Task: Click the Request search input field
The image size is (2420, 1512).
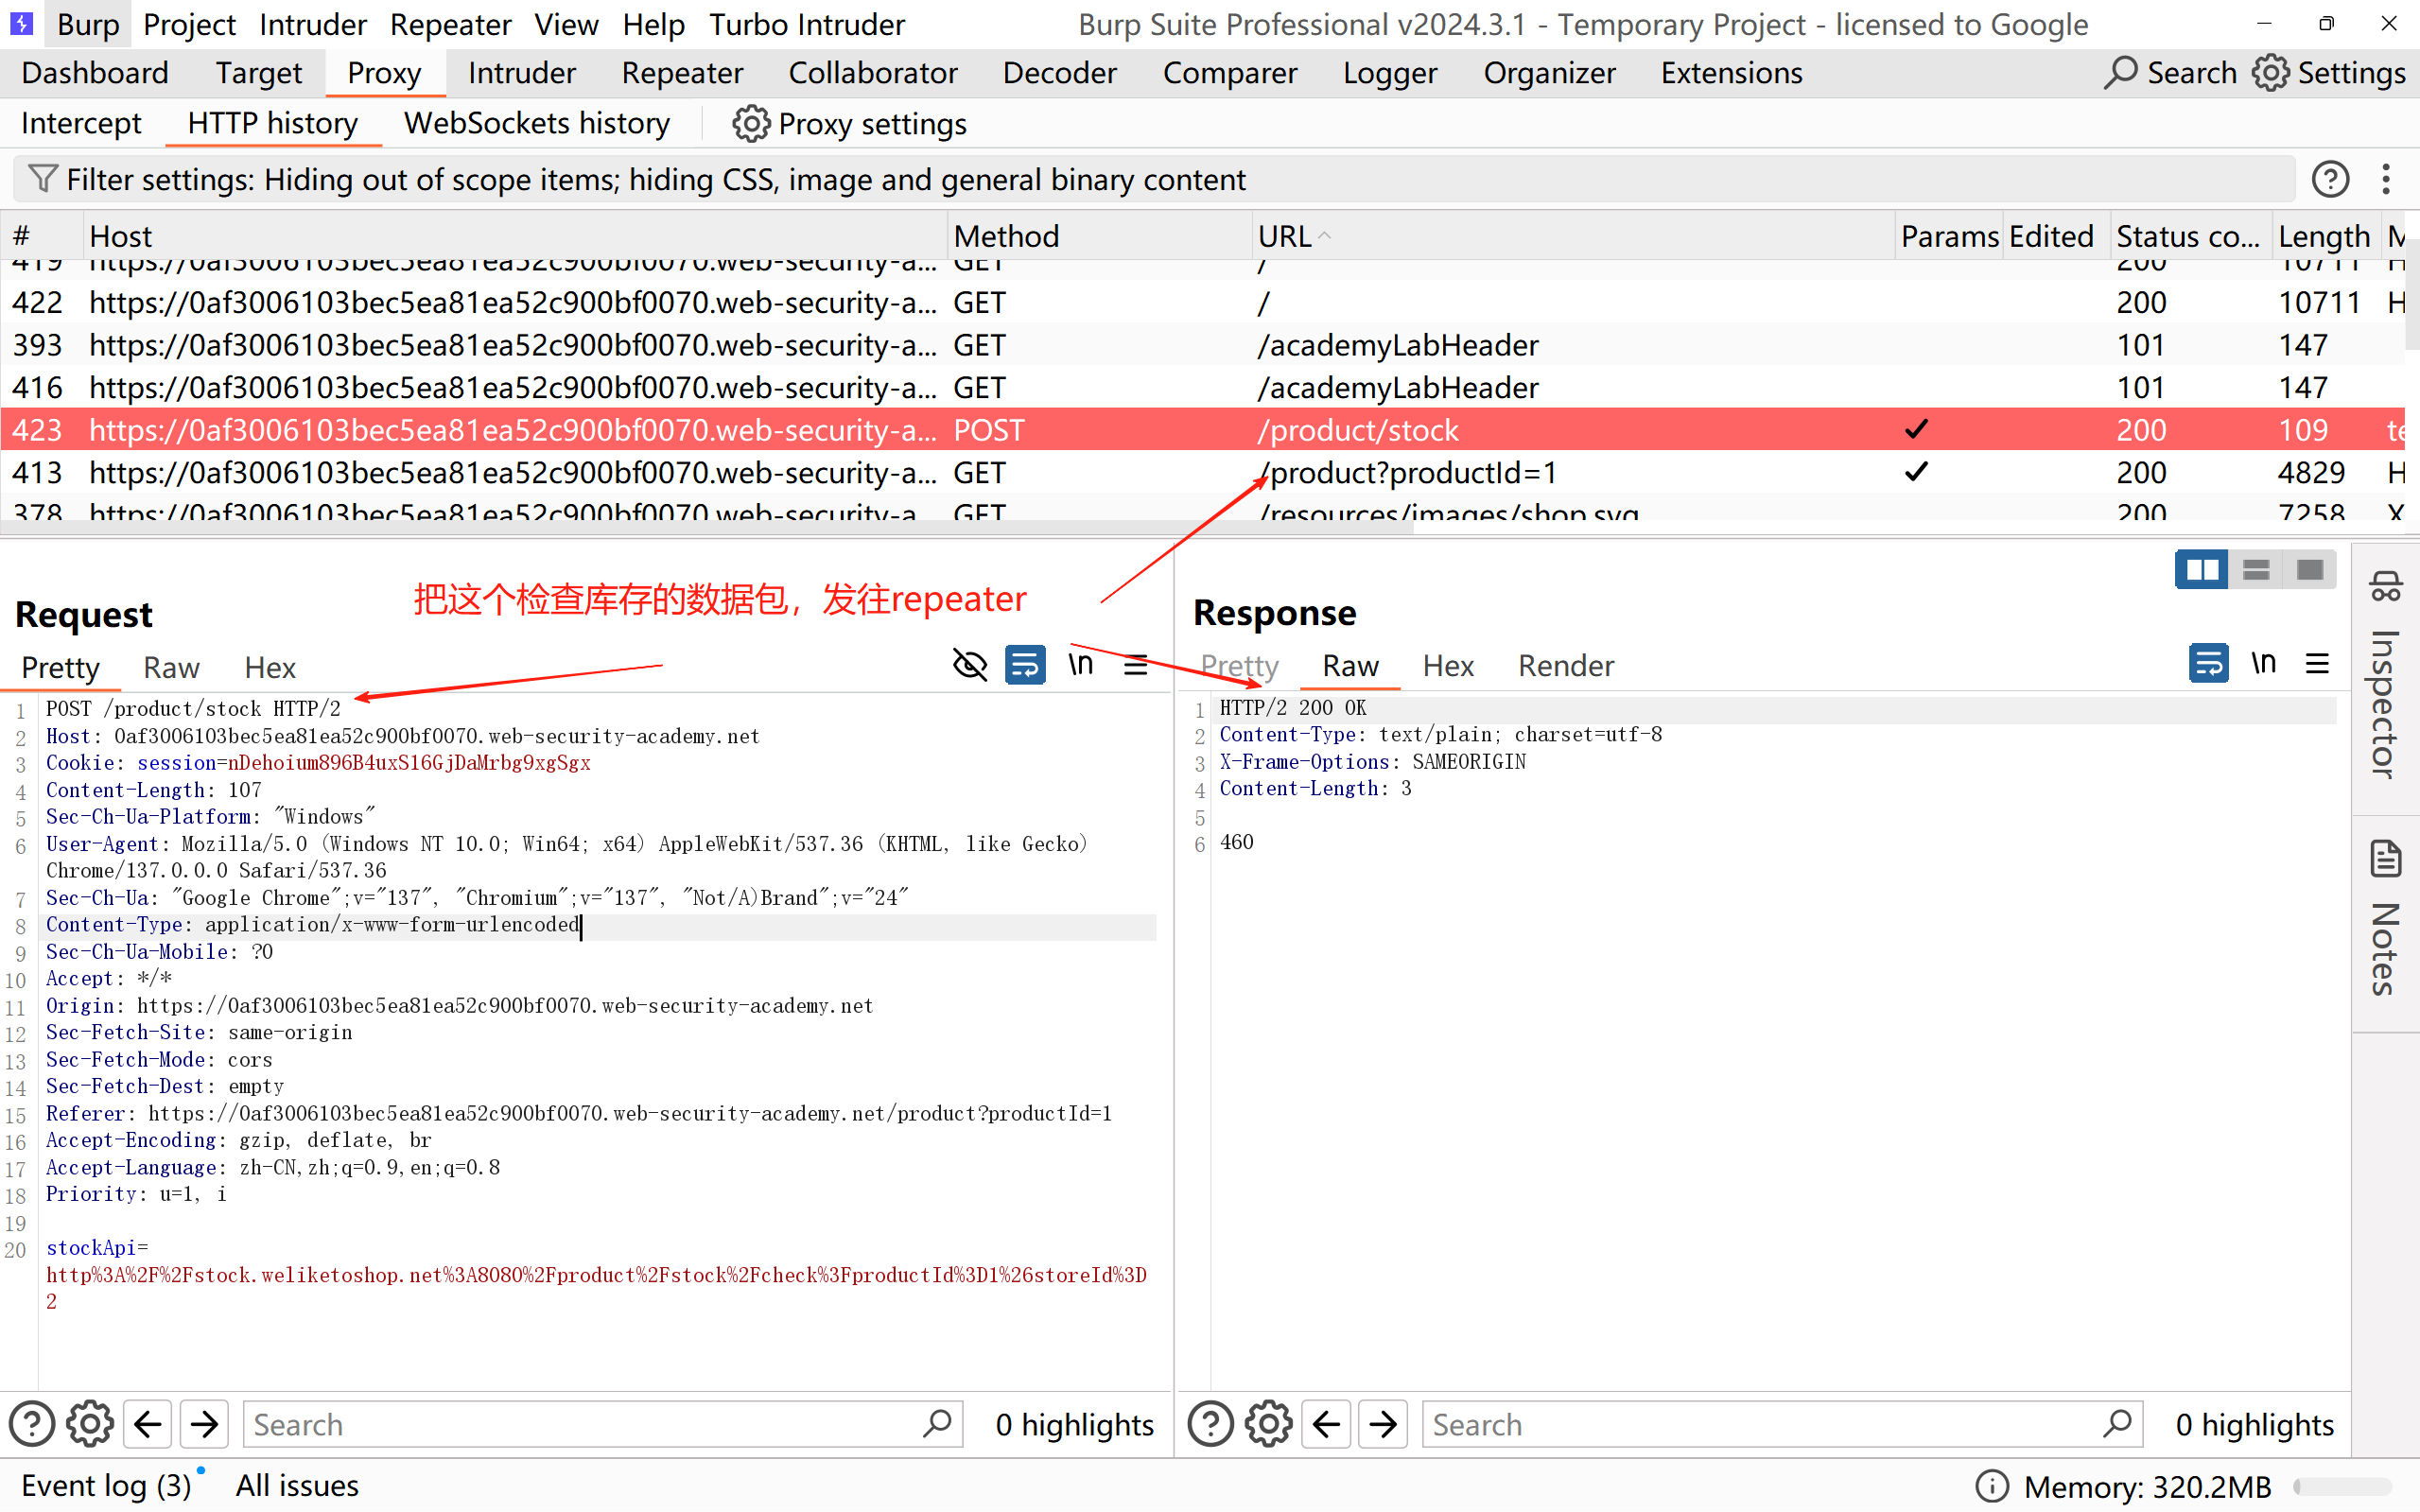Action: 585,1424
